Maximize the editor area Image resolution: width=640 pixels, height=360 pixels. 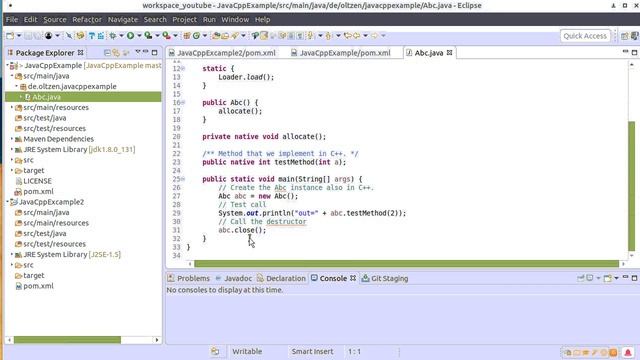[634, 52]
